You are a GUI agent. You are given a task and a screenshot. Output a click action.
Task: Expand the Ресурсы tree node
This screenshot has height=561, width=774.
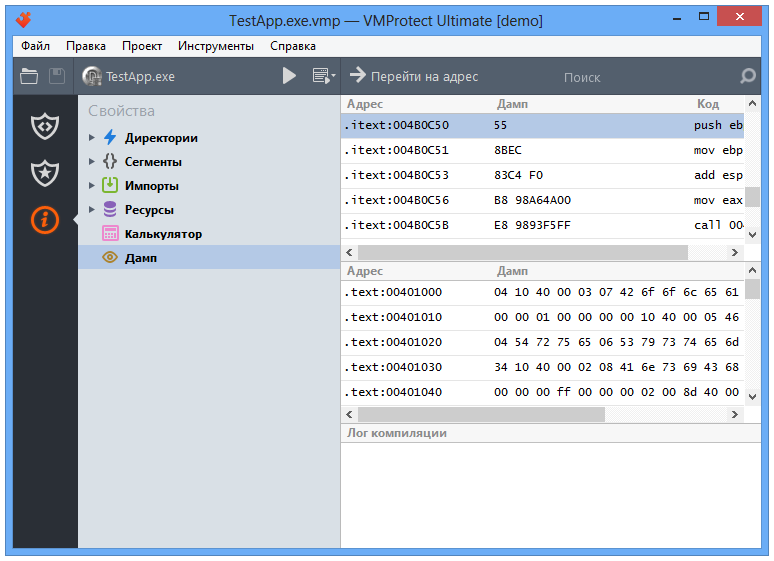pyautogui.click(x=91, y=209)
